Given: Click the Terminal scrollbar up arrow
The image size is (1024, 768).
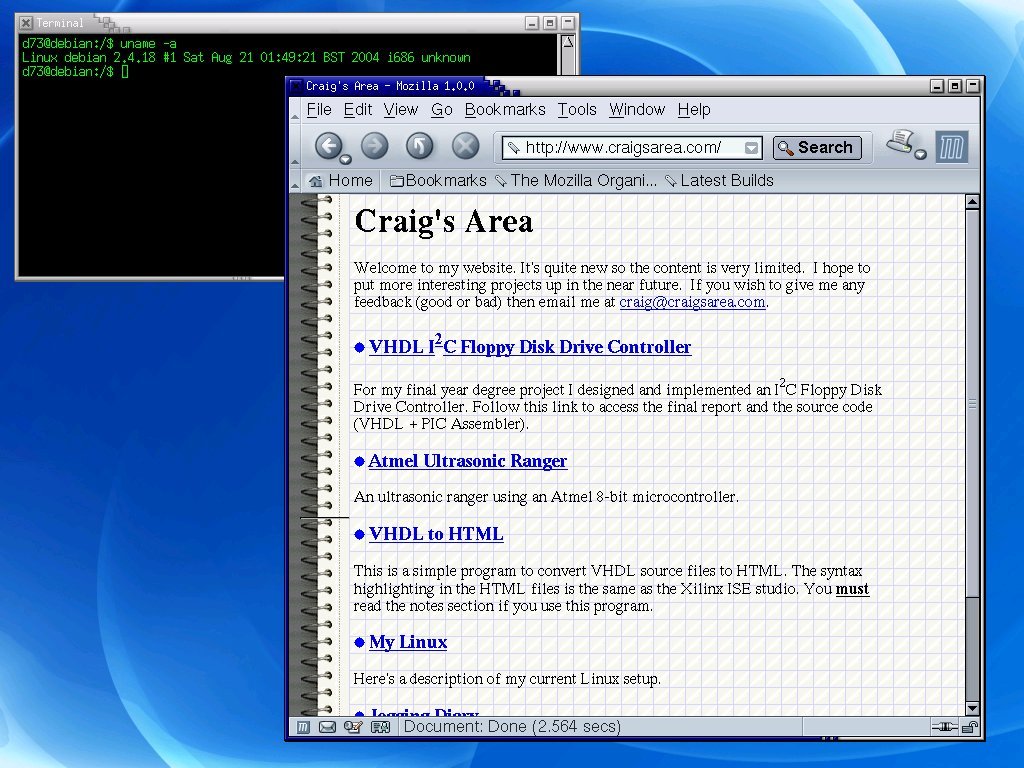Looking at the screenshot, I should (568, 42).
